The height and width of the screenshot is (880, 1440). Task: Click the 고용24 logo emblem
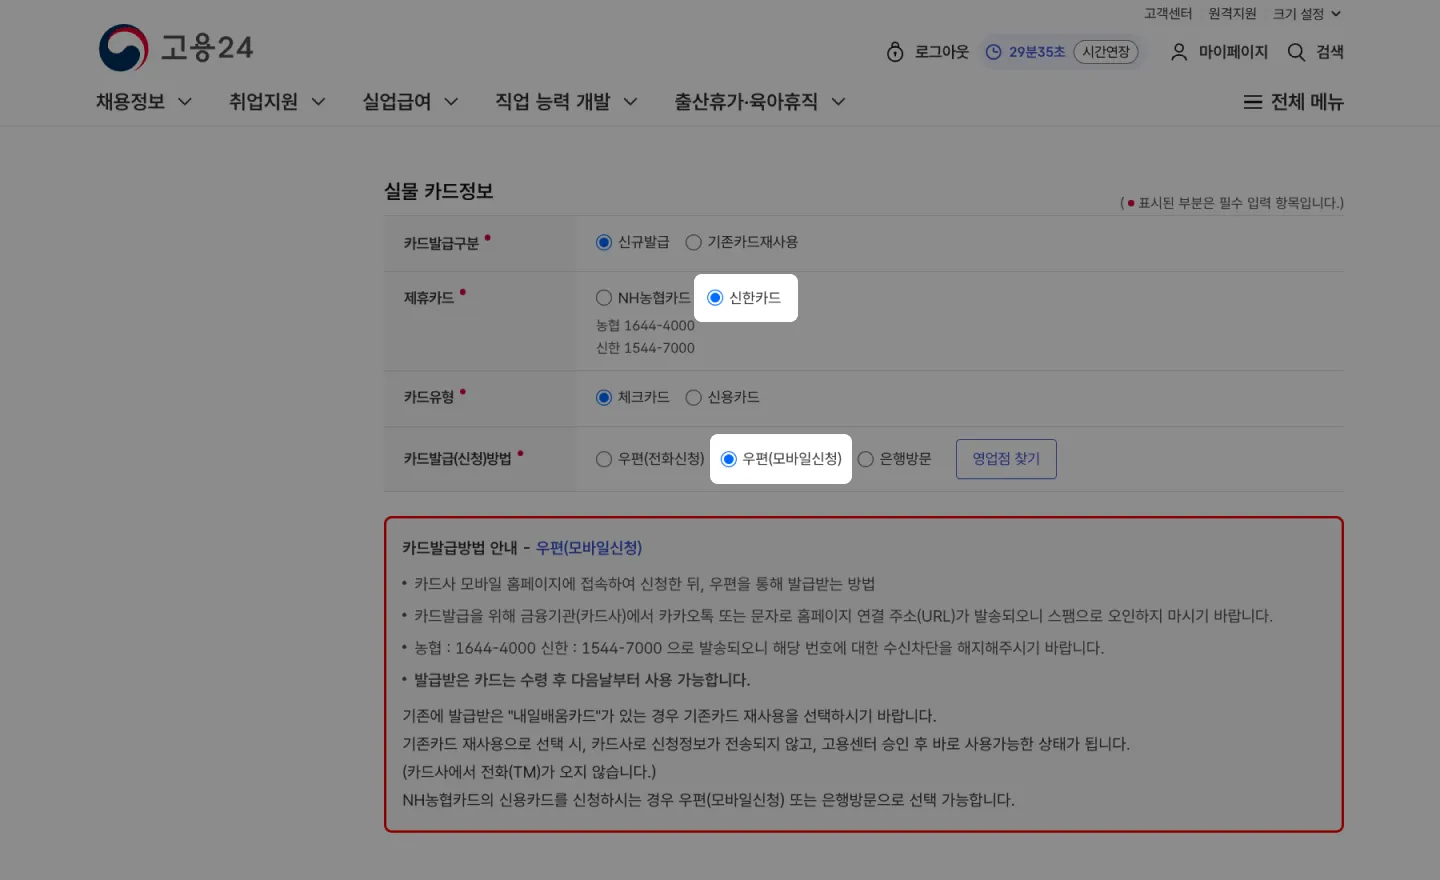(x=124, y=48)
